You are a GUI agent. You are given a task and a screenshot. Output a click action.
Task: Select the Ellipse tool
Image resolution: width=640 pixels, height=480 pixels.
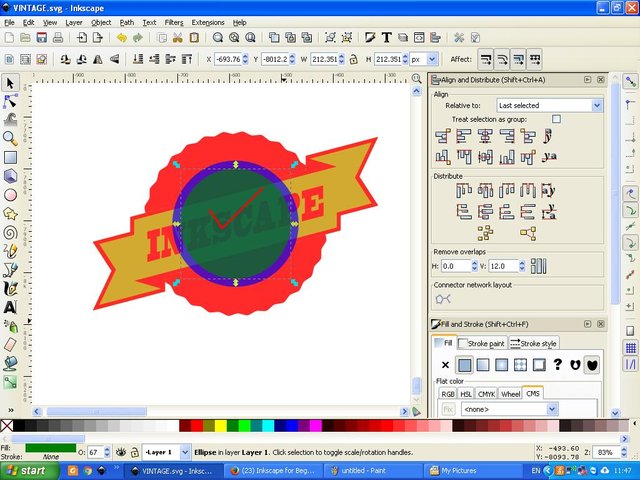[x=10, y=195]
